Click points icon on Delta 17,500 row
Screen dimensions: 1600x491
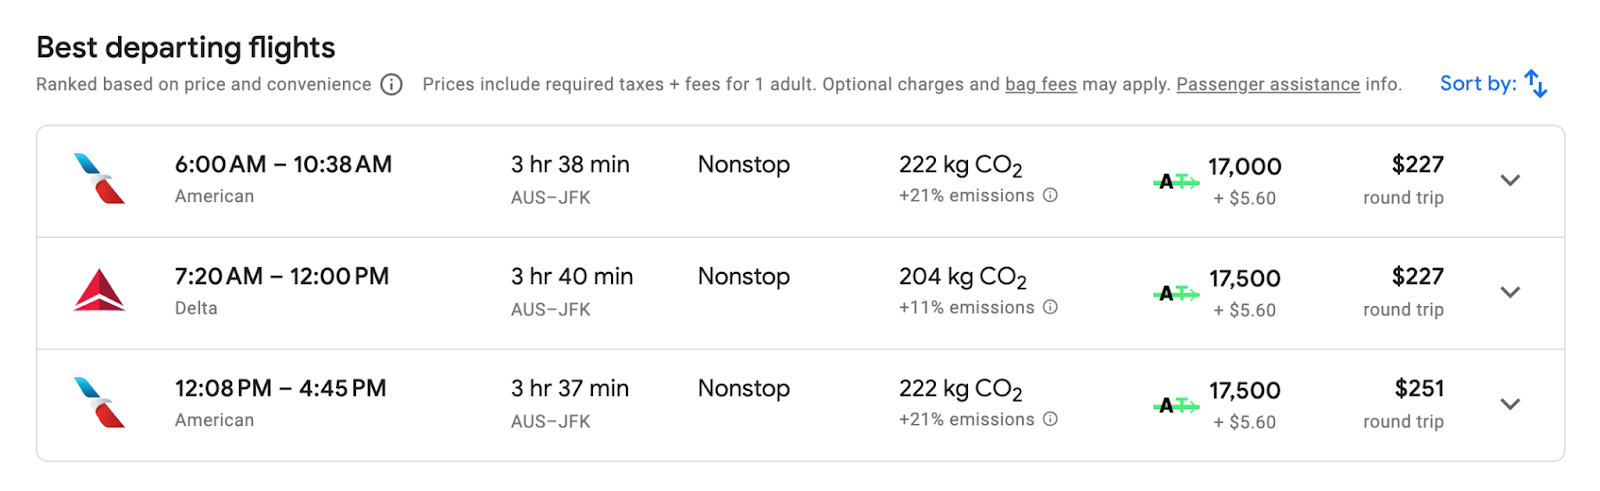point(1176,293)
